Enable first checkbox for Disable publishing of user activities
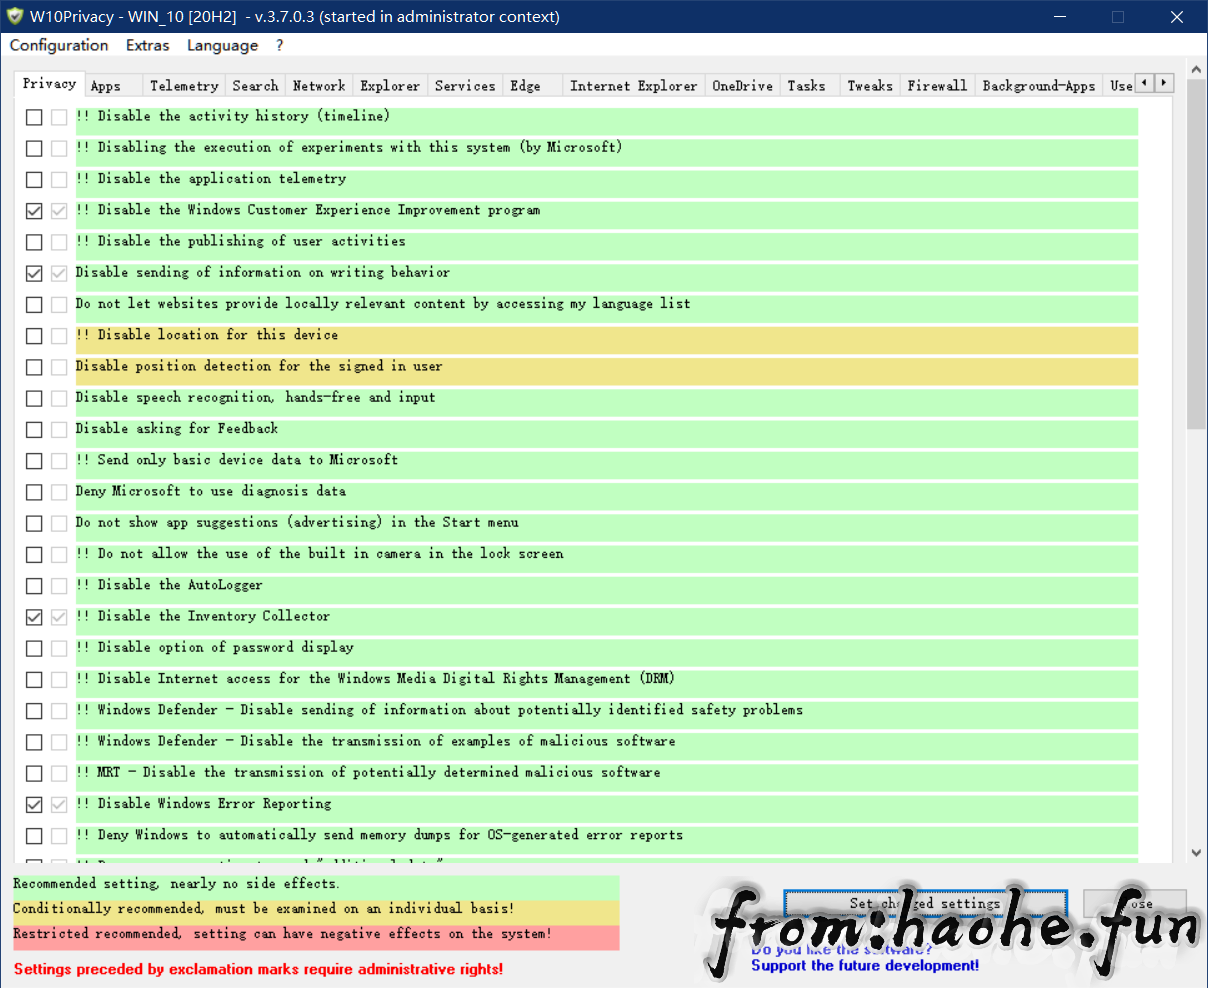Viewport: 1208px width, 988px height. (x=34, y=242)
